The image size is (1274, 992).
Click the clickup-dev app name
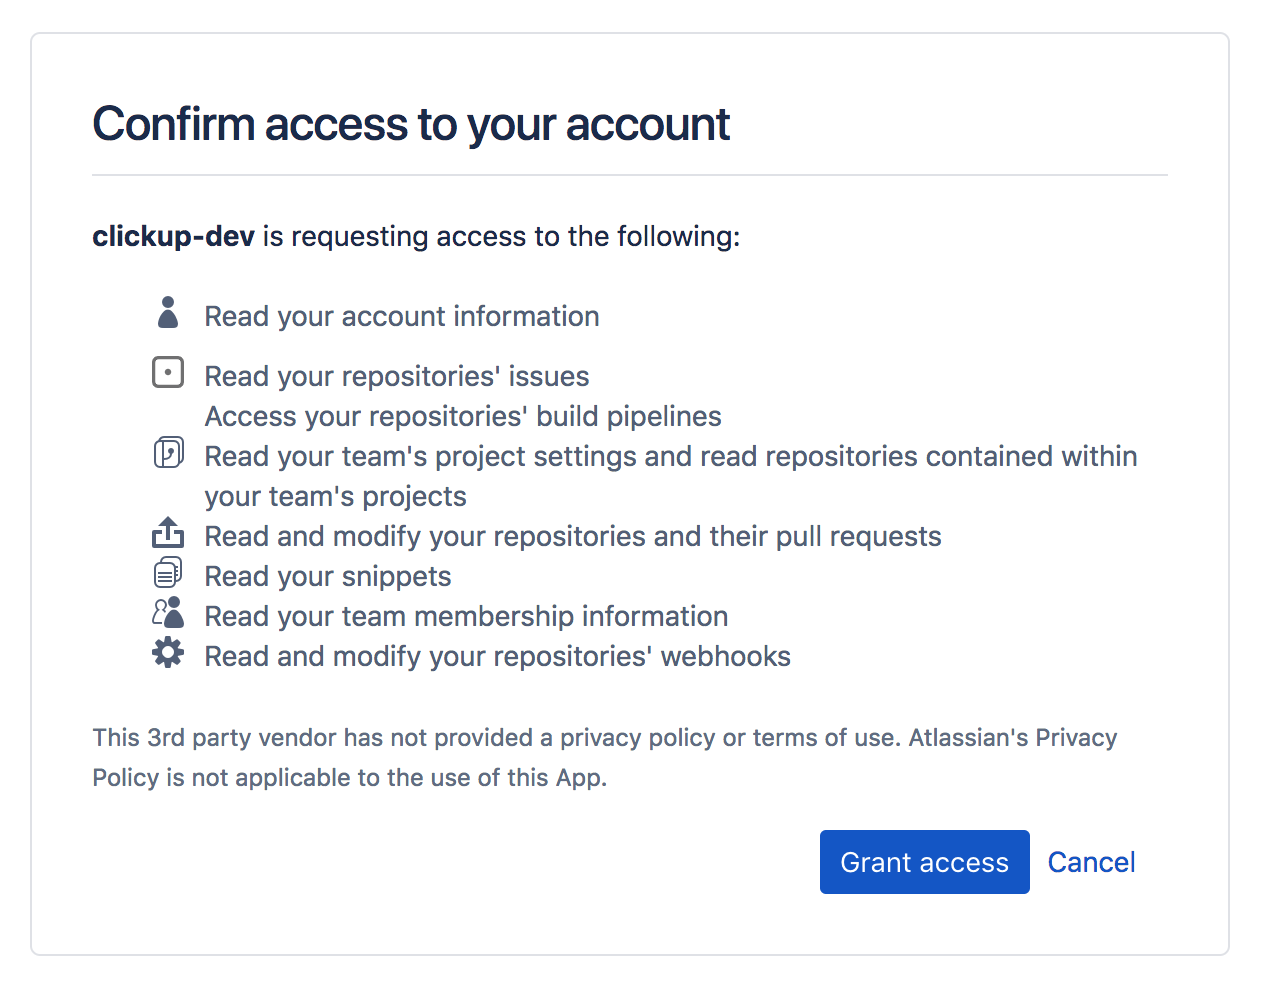(173, 236)
